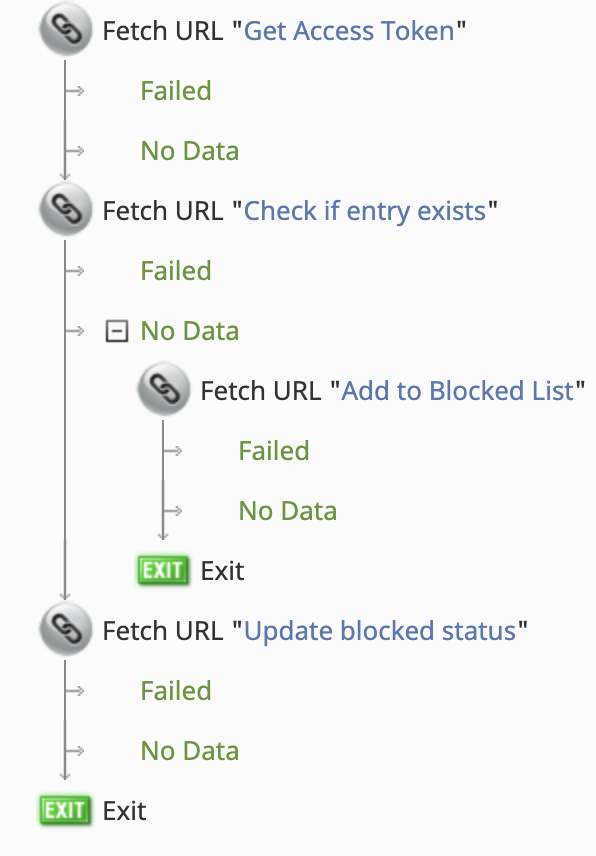Image resolution: width=596 pixels, height=856 pixels.
Task: Open the Add to Blocked List link
Action: [x=458, y=391]
